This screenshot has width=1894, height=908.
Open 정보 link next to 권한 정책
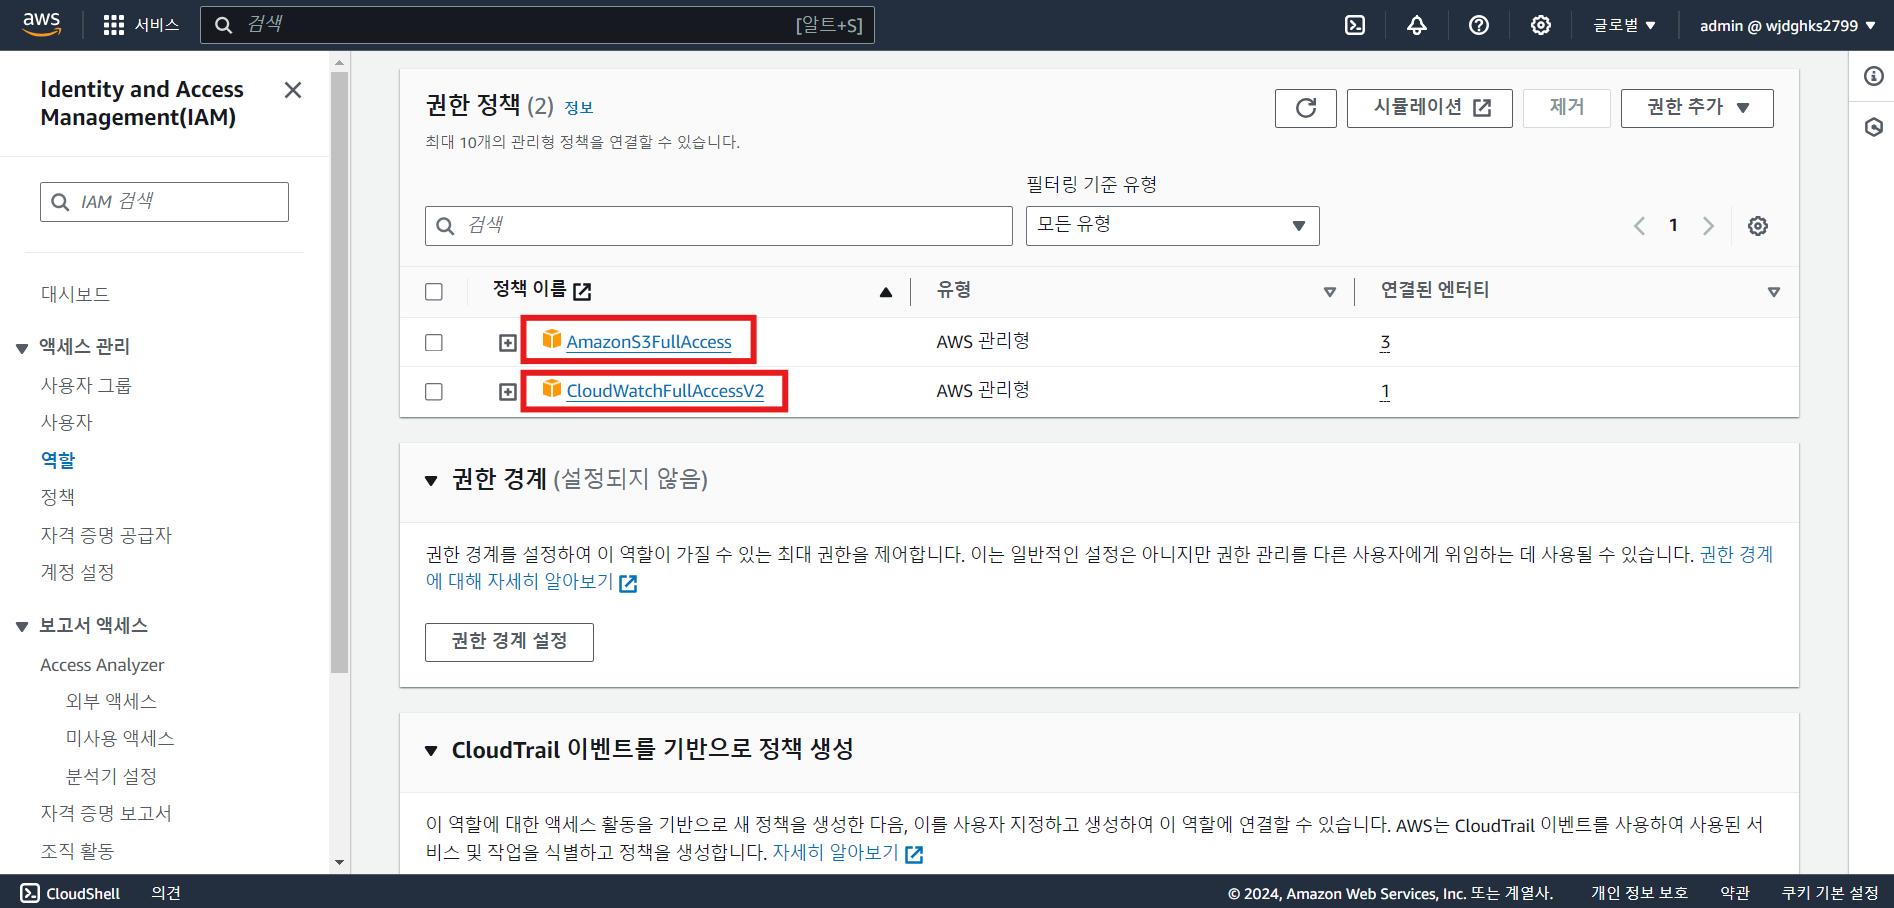coord(579,108)
